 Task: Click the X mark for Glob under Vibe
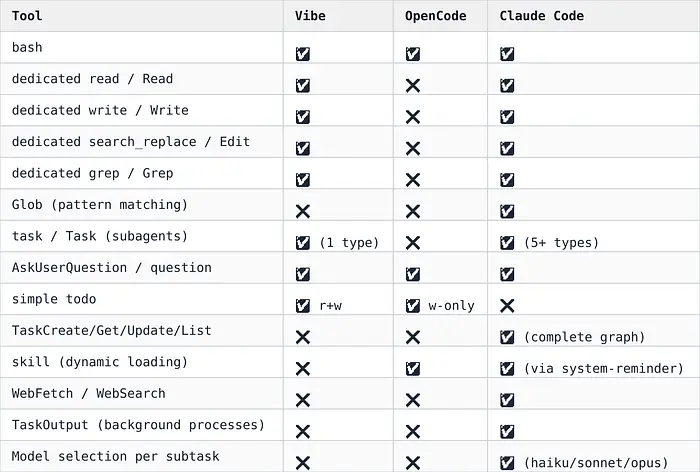[303, 212]
